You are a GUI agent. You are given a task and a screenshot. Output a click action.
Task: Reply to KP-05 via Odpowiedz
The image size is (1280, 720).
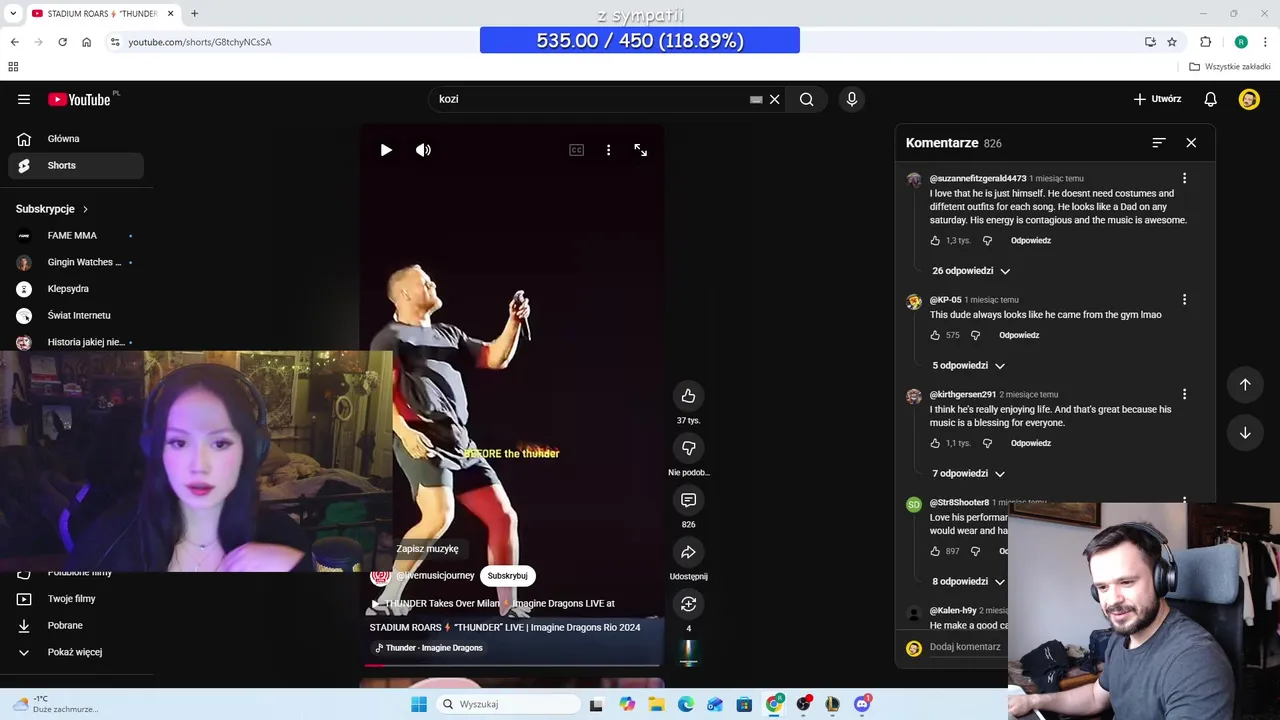[1019, 335]
